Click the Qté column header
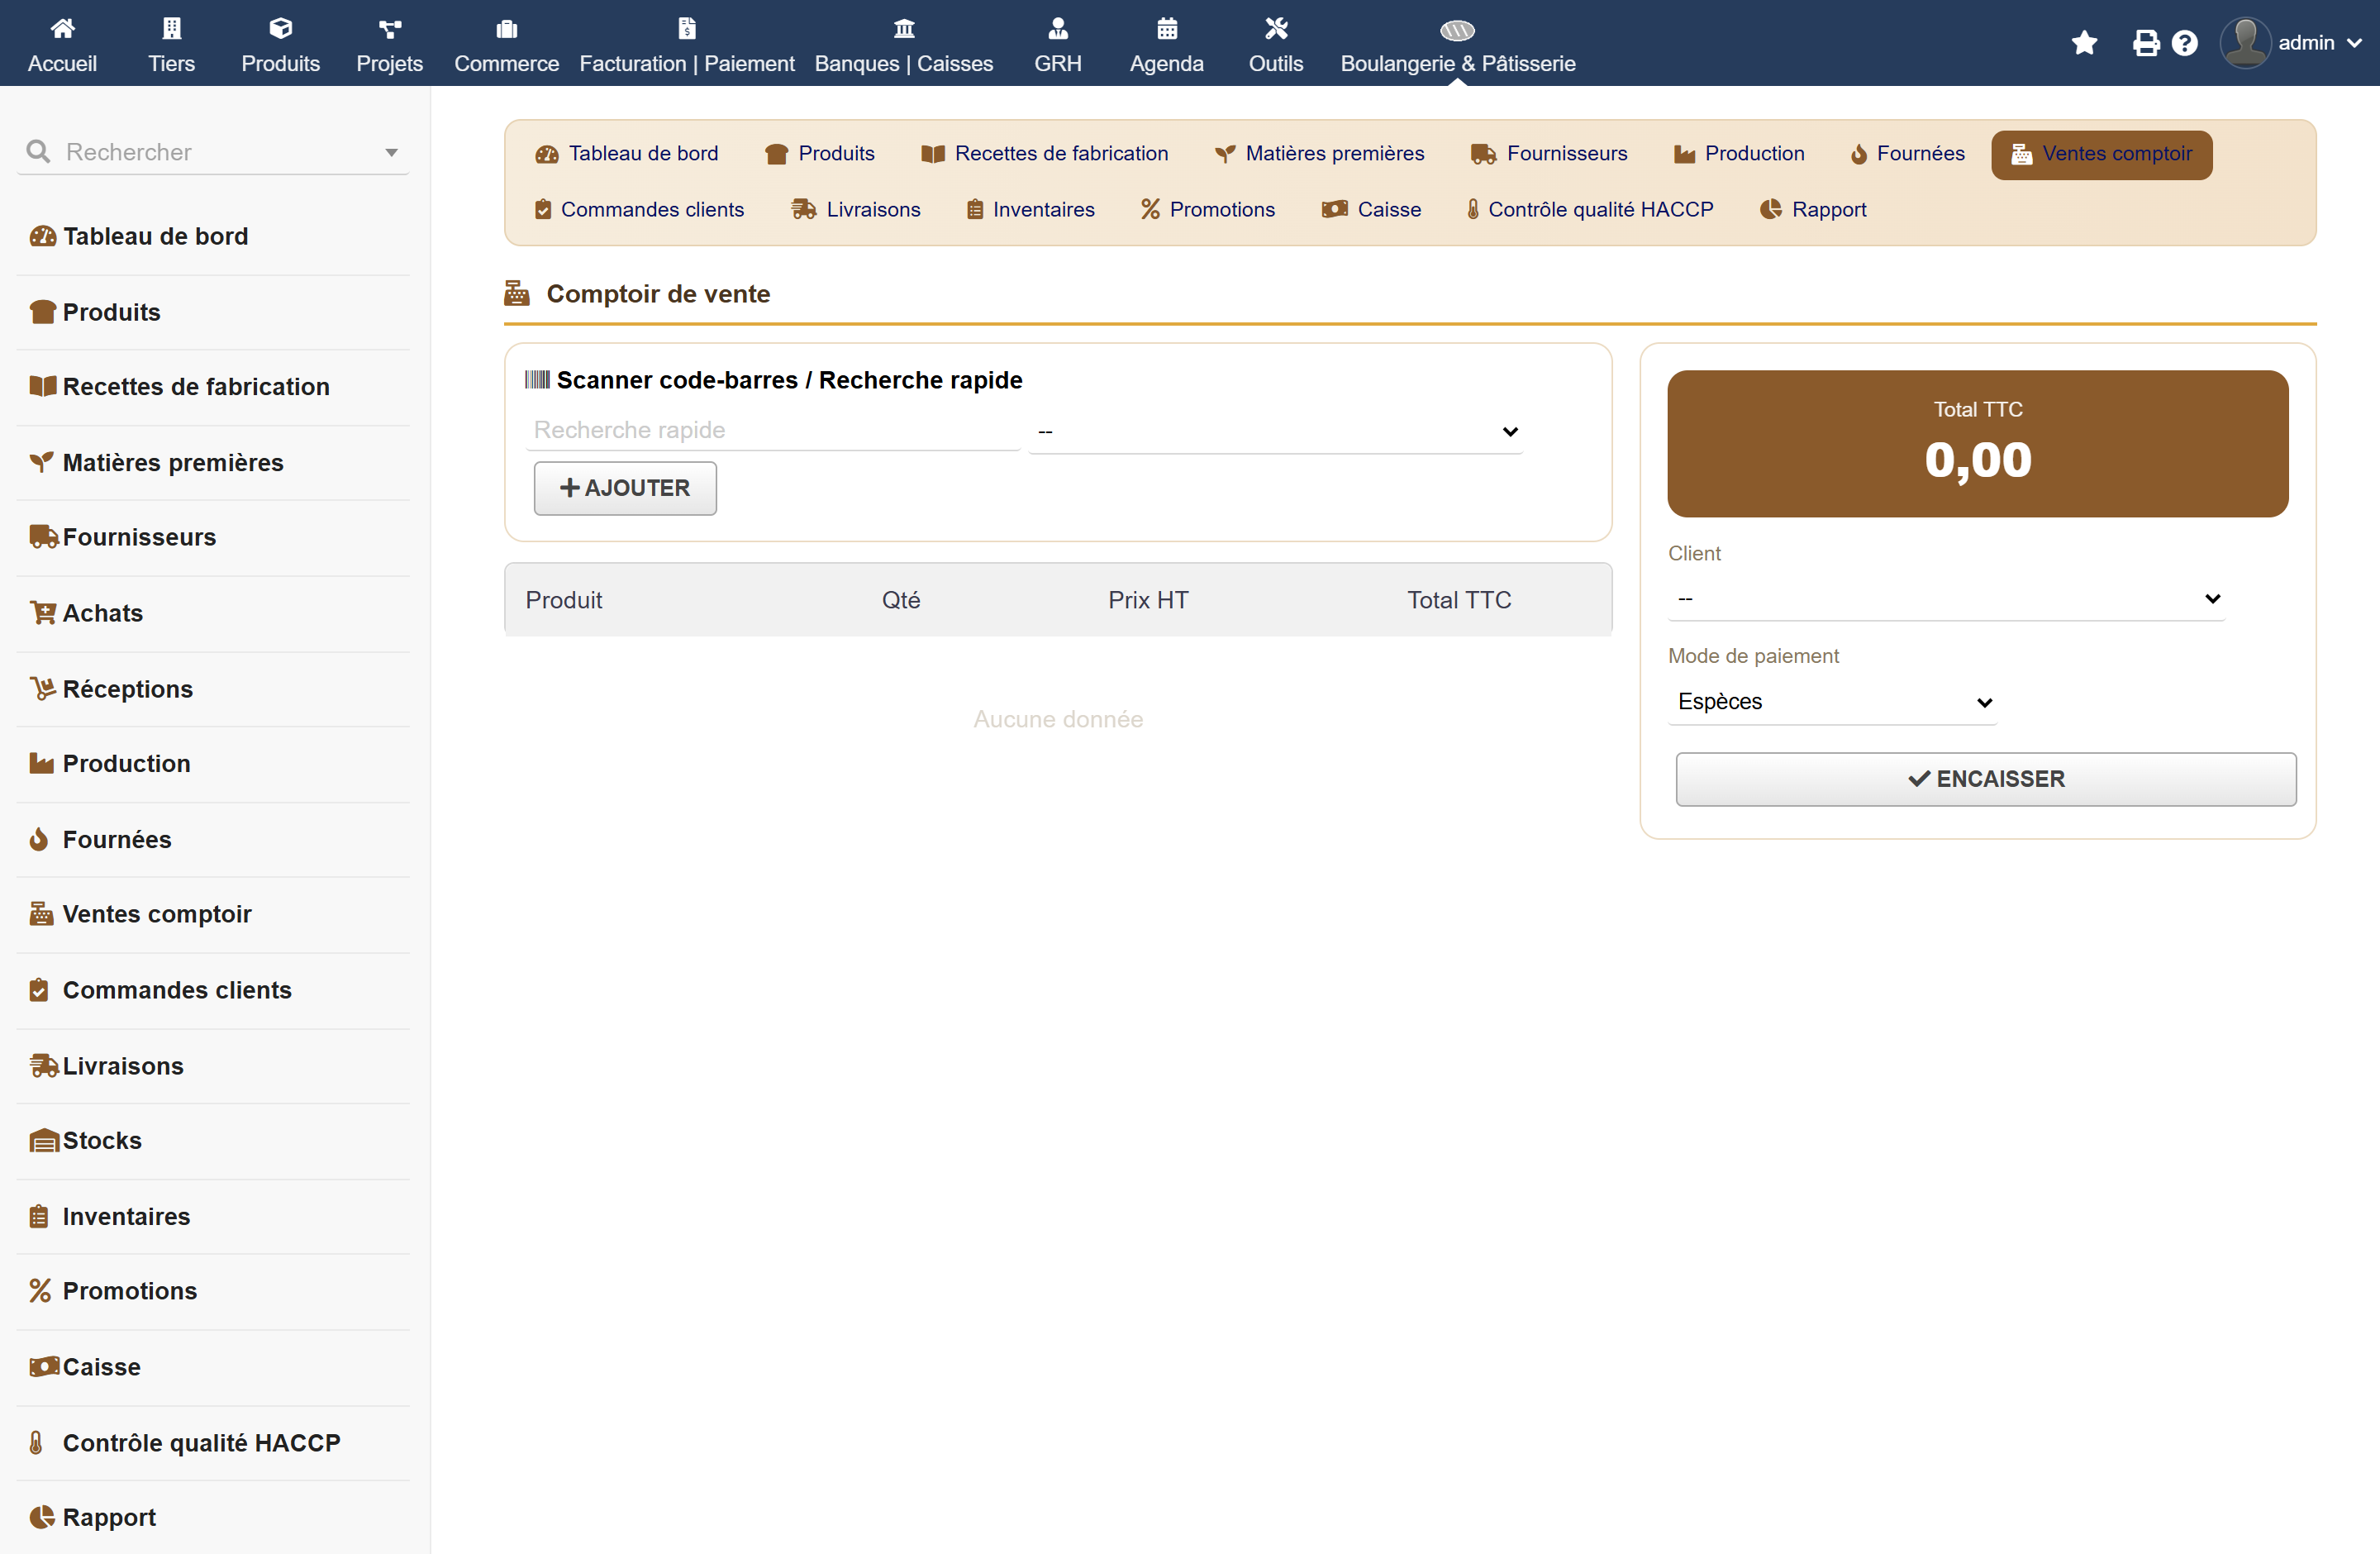Image resolution: width=2380 pixels, height=1554 pixels. pos(900,599)
